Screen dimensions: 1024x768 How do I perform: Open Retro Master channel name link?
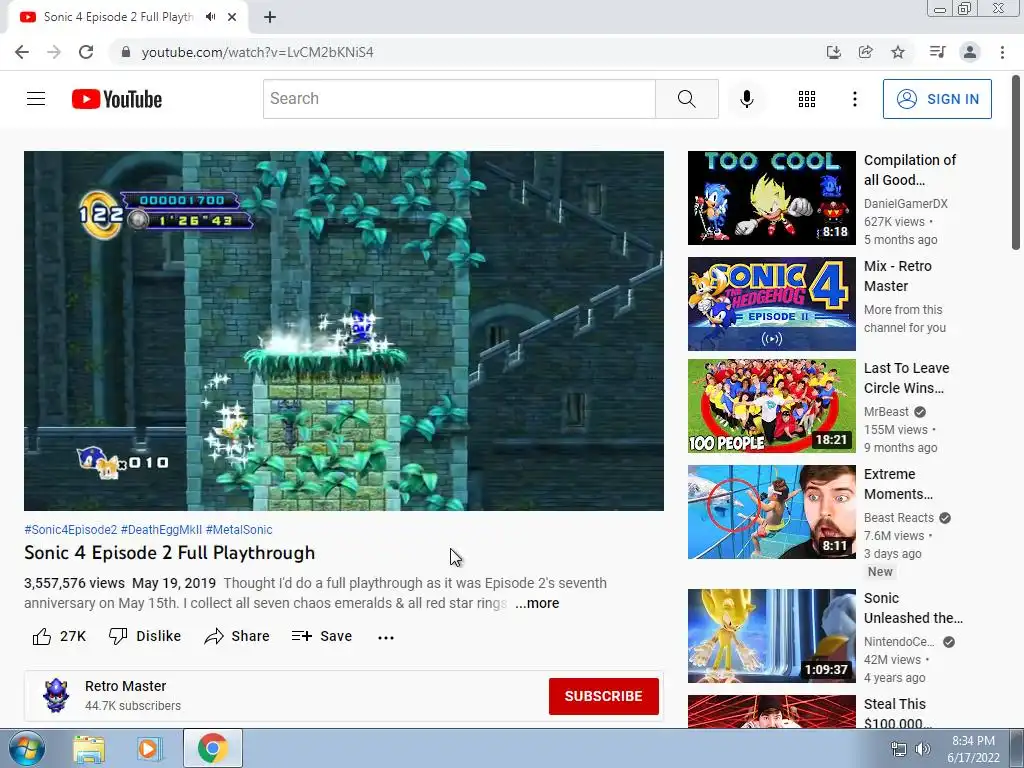pos(125,686)
